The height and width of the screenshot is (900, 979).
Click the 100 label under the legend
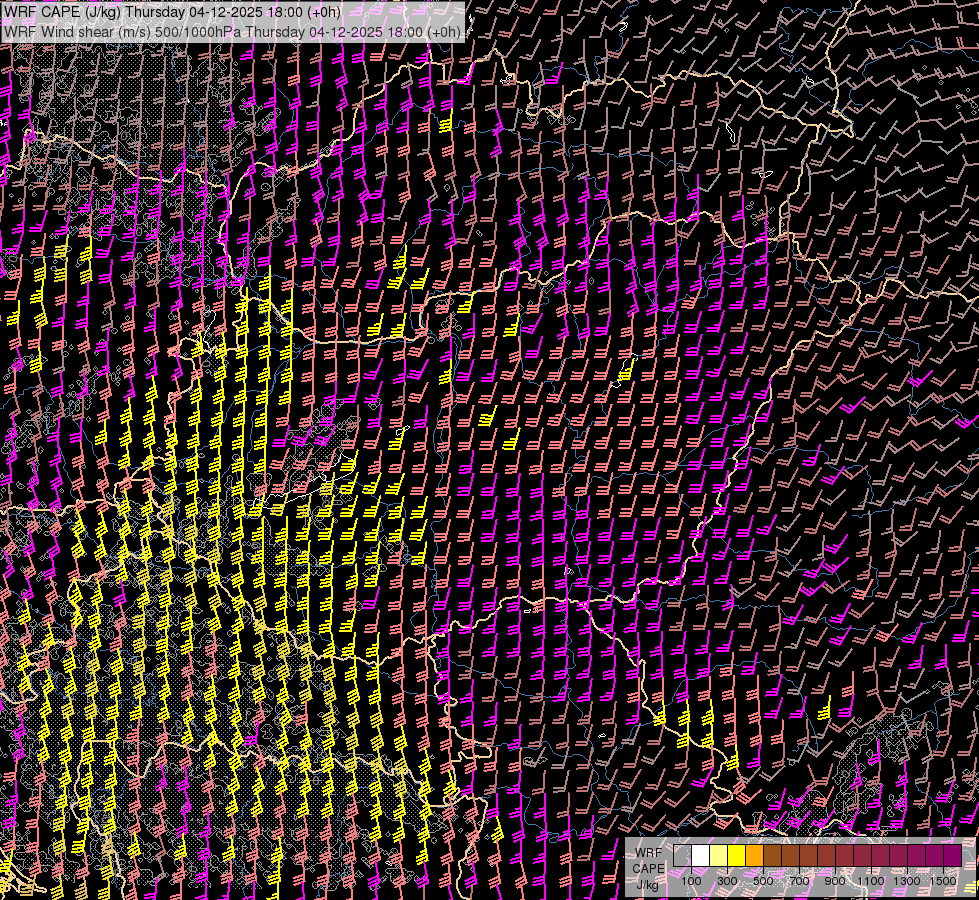click(691, 881)
